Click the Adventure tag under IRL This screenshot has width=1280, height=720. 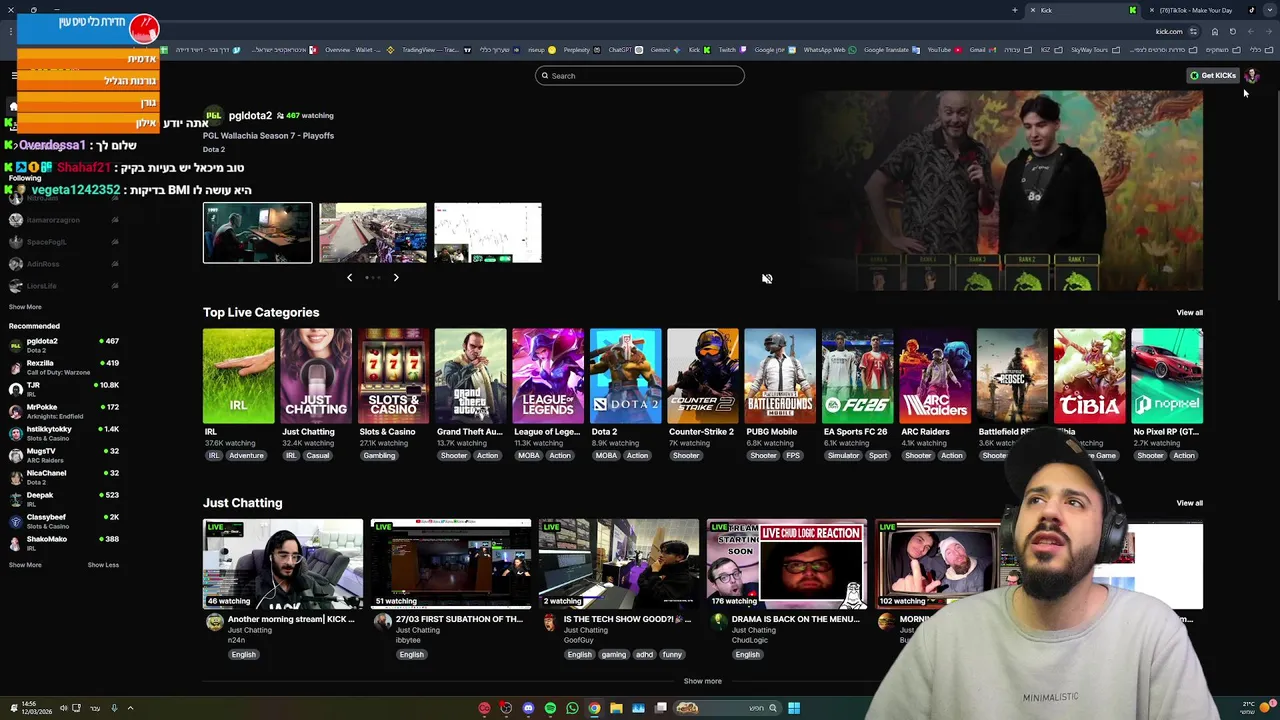pos(246,456)
